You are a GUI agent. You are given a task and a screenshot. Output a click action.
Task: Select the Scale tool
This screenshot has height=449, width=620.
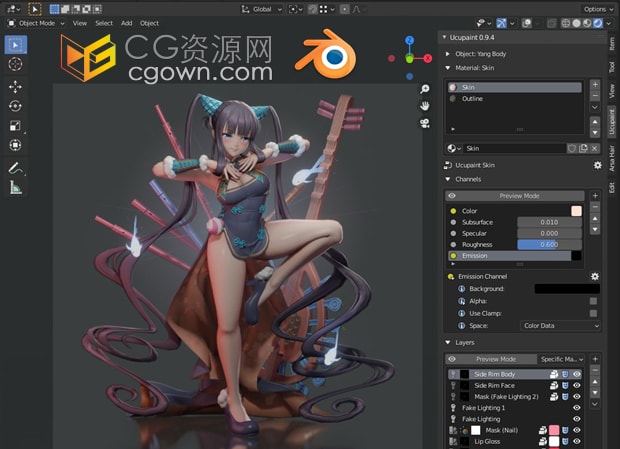pyautogui.click(x=15, y=125)
